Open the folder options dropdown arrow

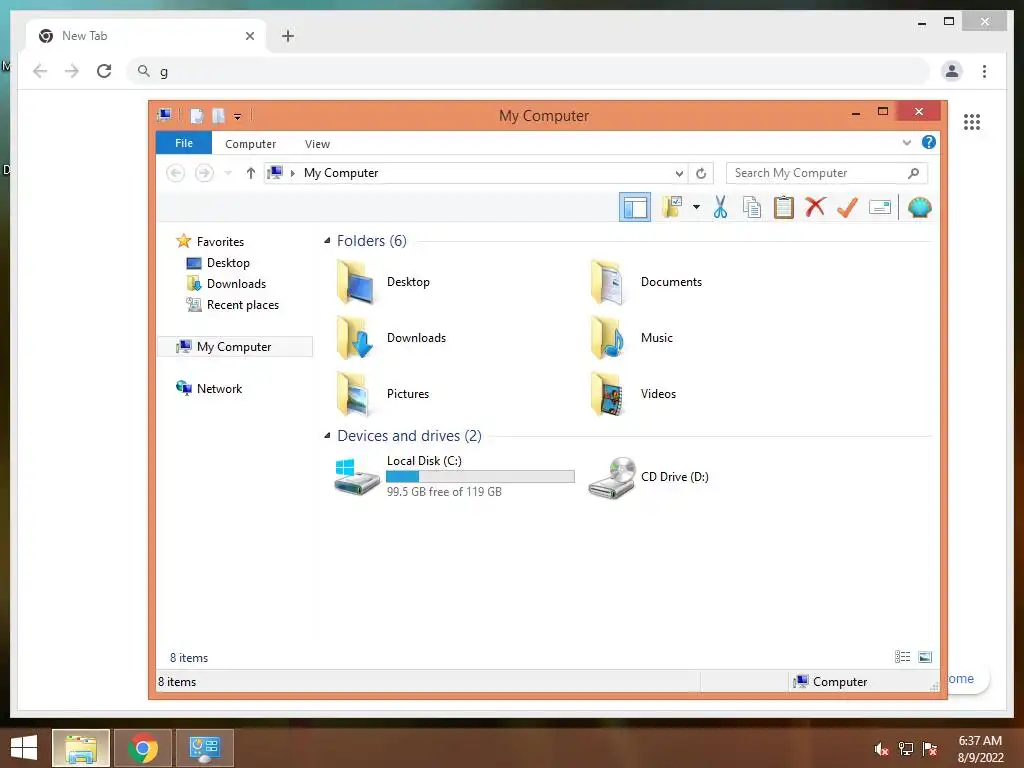point(696,208)
